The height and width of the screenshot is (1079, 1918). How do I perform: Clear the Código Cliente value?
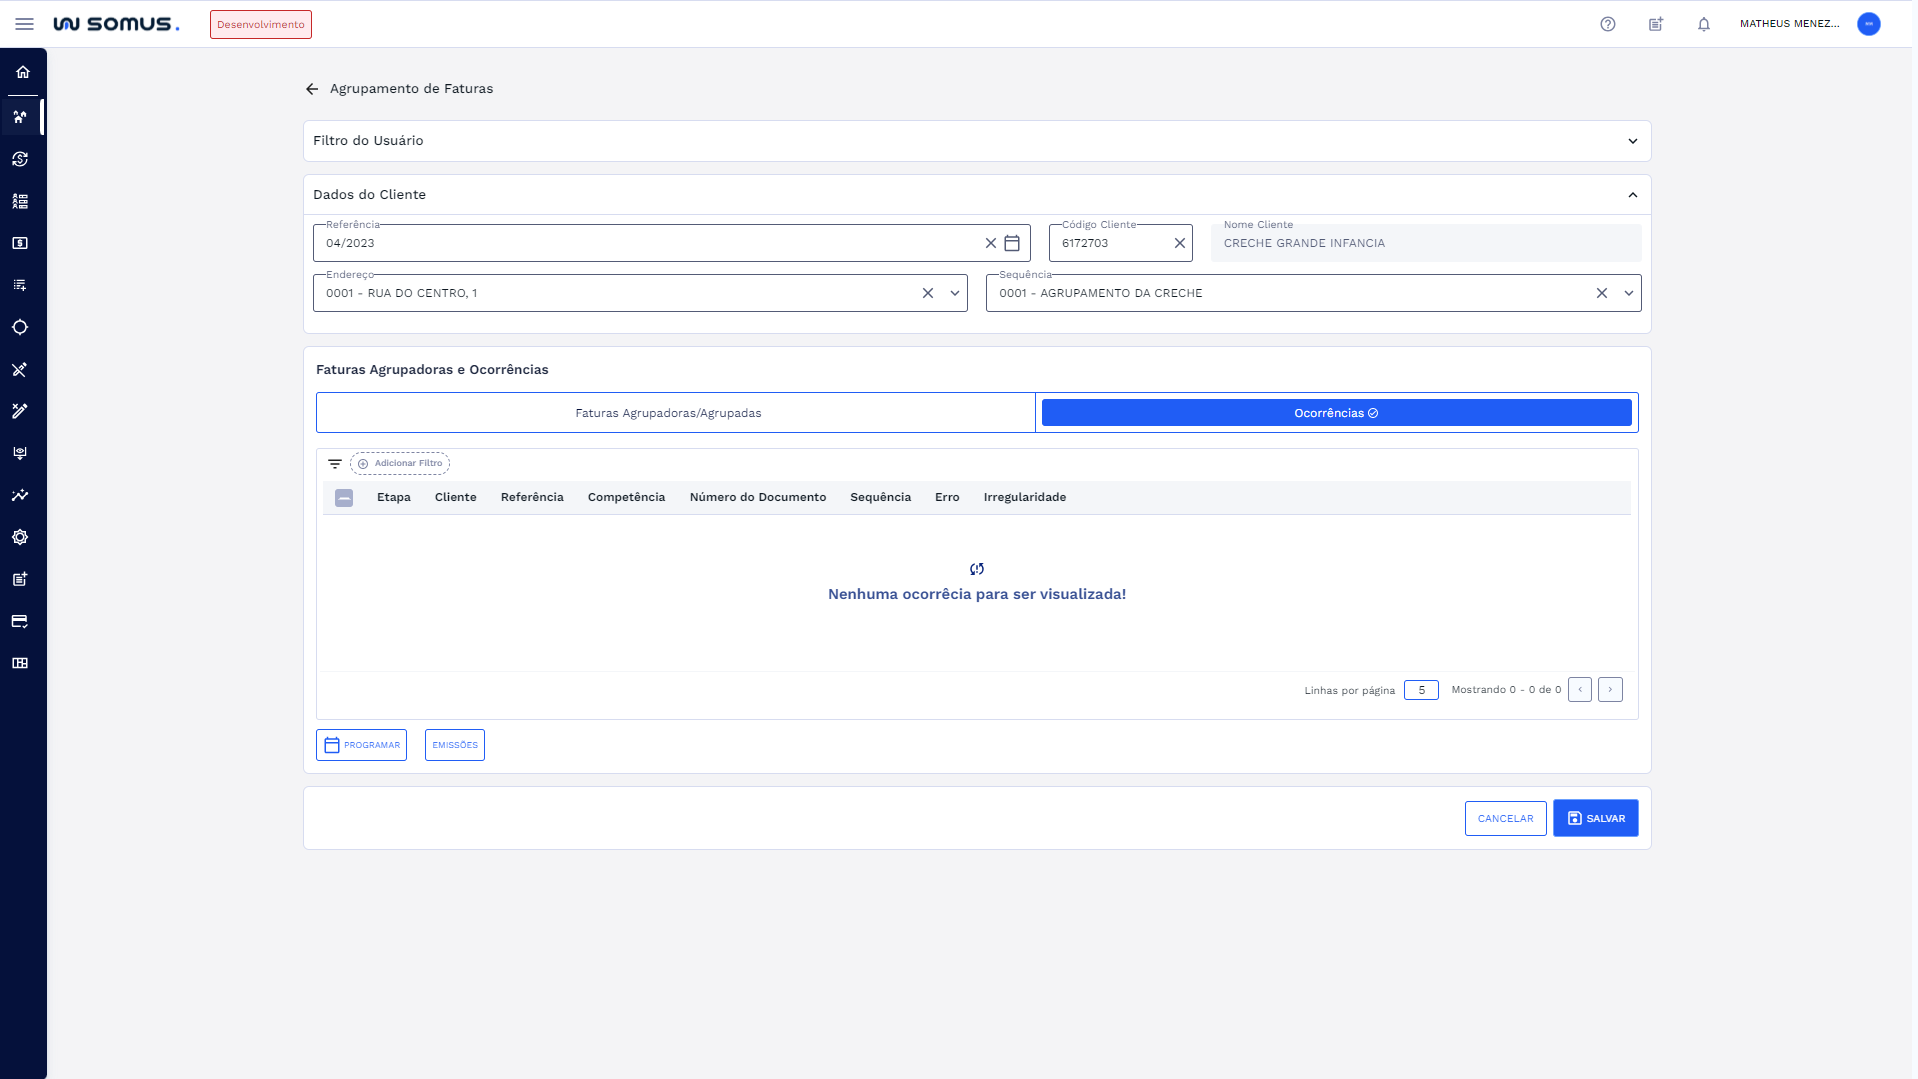[x=1179, y=243]
